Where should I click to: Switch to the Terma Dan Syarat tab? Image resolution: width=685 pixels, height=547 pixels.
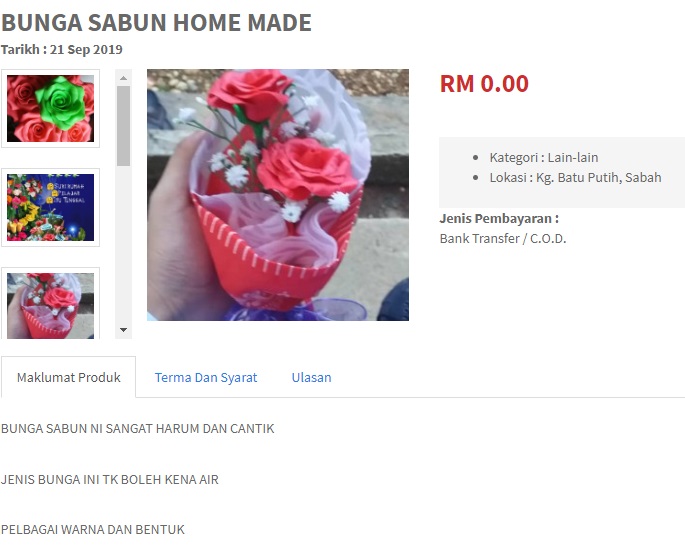point(206,377)
